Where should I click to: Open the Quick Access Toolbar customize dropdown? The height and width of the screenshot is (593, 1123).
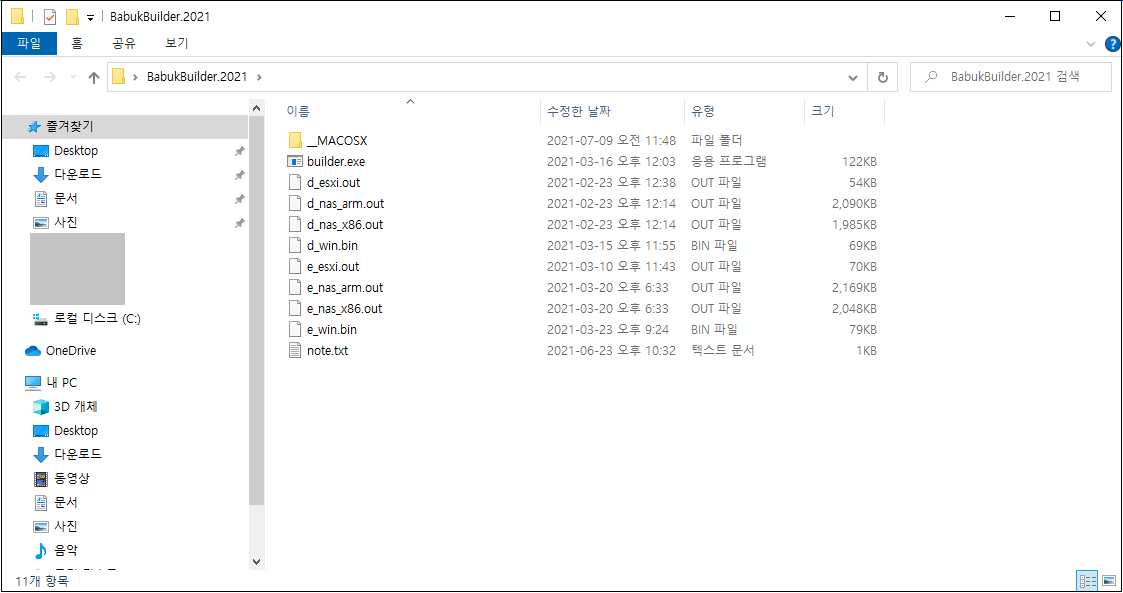tap(90, 17)
